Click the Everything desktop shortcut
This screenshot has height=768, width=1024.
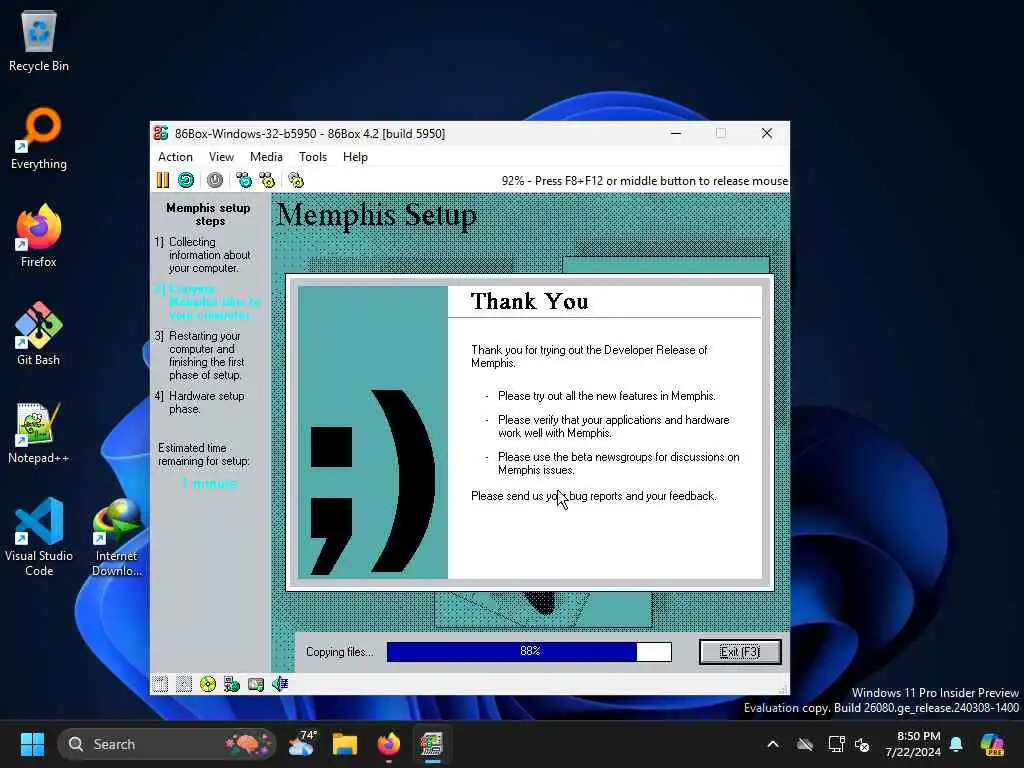pyautogui.click(x=39, y=138)
